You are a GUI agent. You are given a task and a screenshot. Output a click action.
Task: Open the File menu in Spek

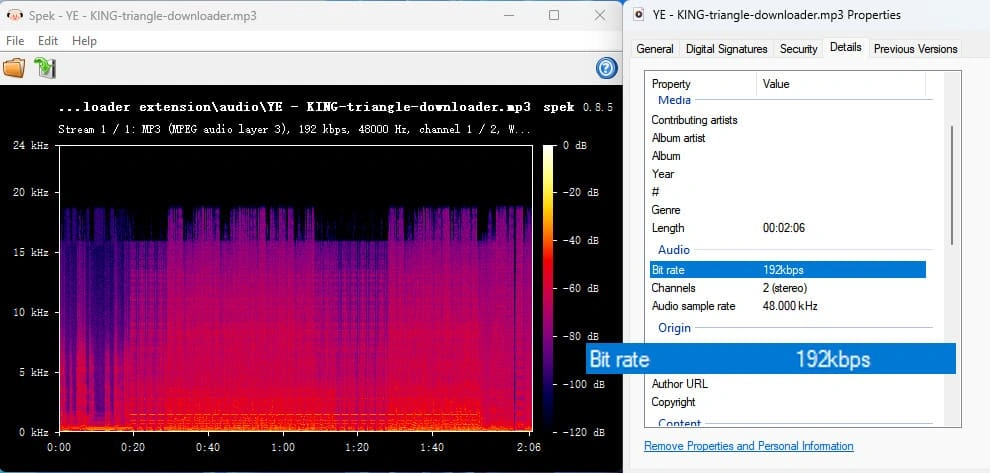coord(15,41)
